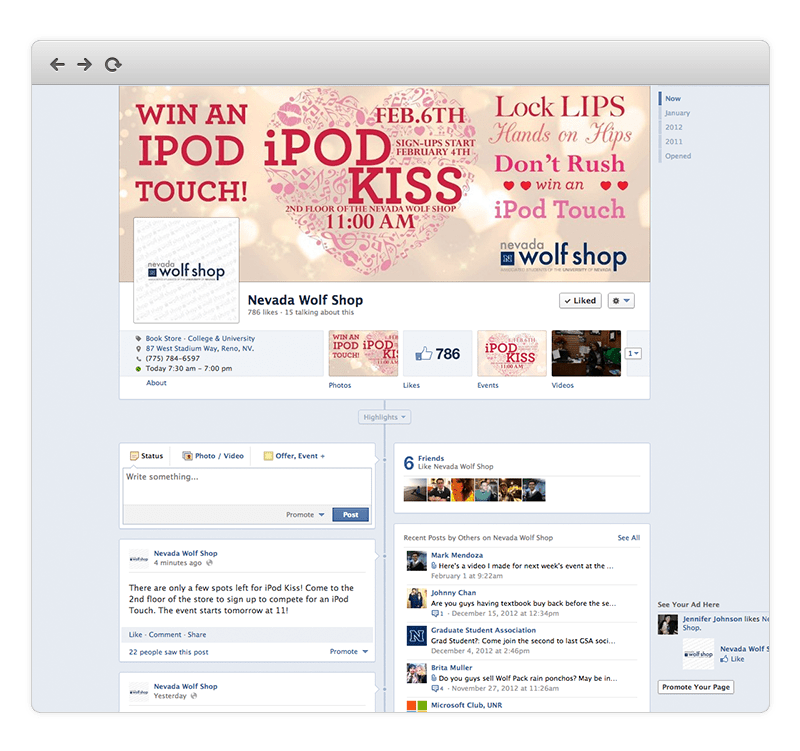Go forward with the browser forward arrow
This screenshot has height=751, width=800.
pos(84,64)
